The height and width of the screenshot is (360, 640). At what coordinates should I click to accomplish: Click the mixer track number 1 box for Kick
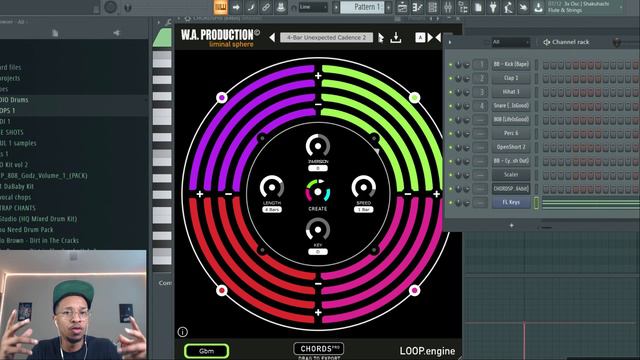click(480, 64)
